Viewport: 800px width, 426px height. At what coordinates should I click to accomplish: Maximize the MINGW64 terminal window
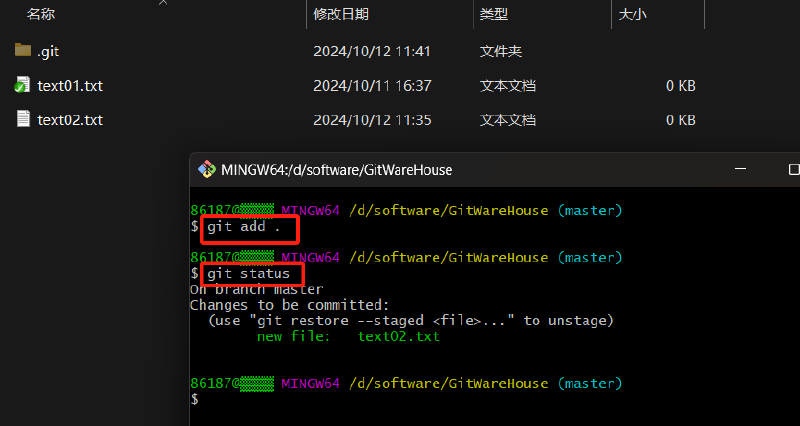click(793, 169)
